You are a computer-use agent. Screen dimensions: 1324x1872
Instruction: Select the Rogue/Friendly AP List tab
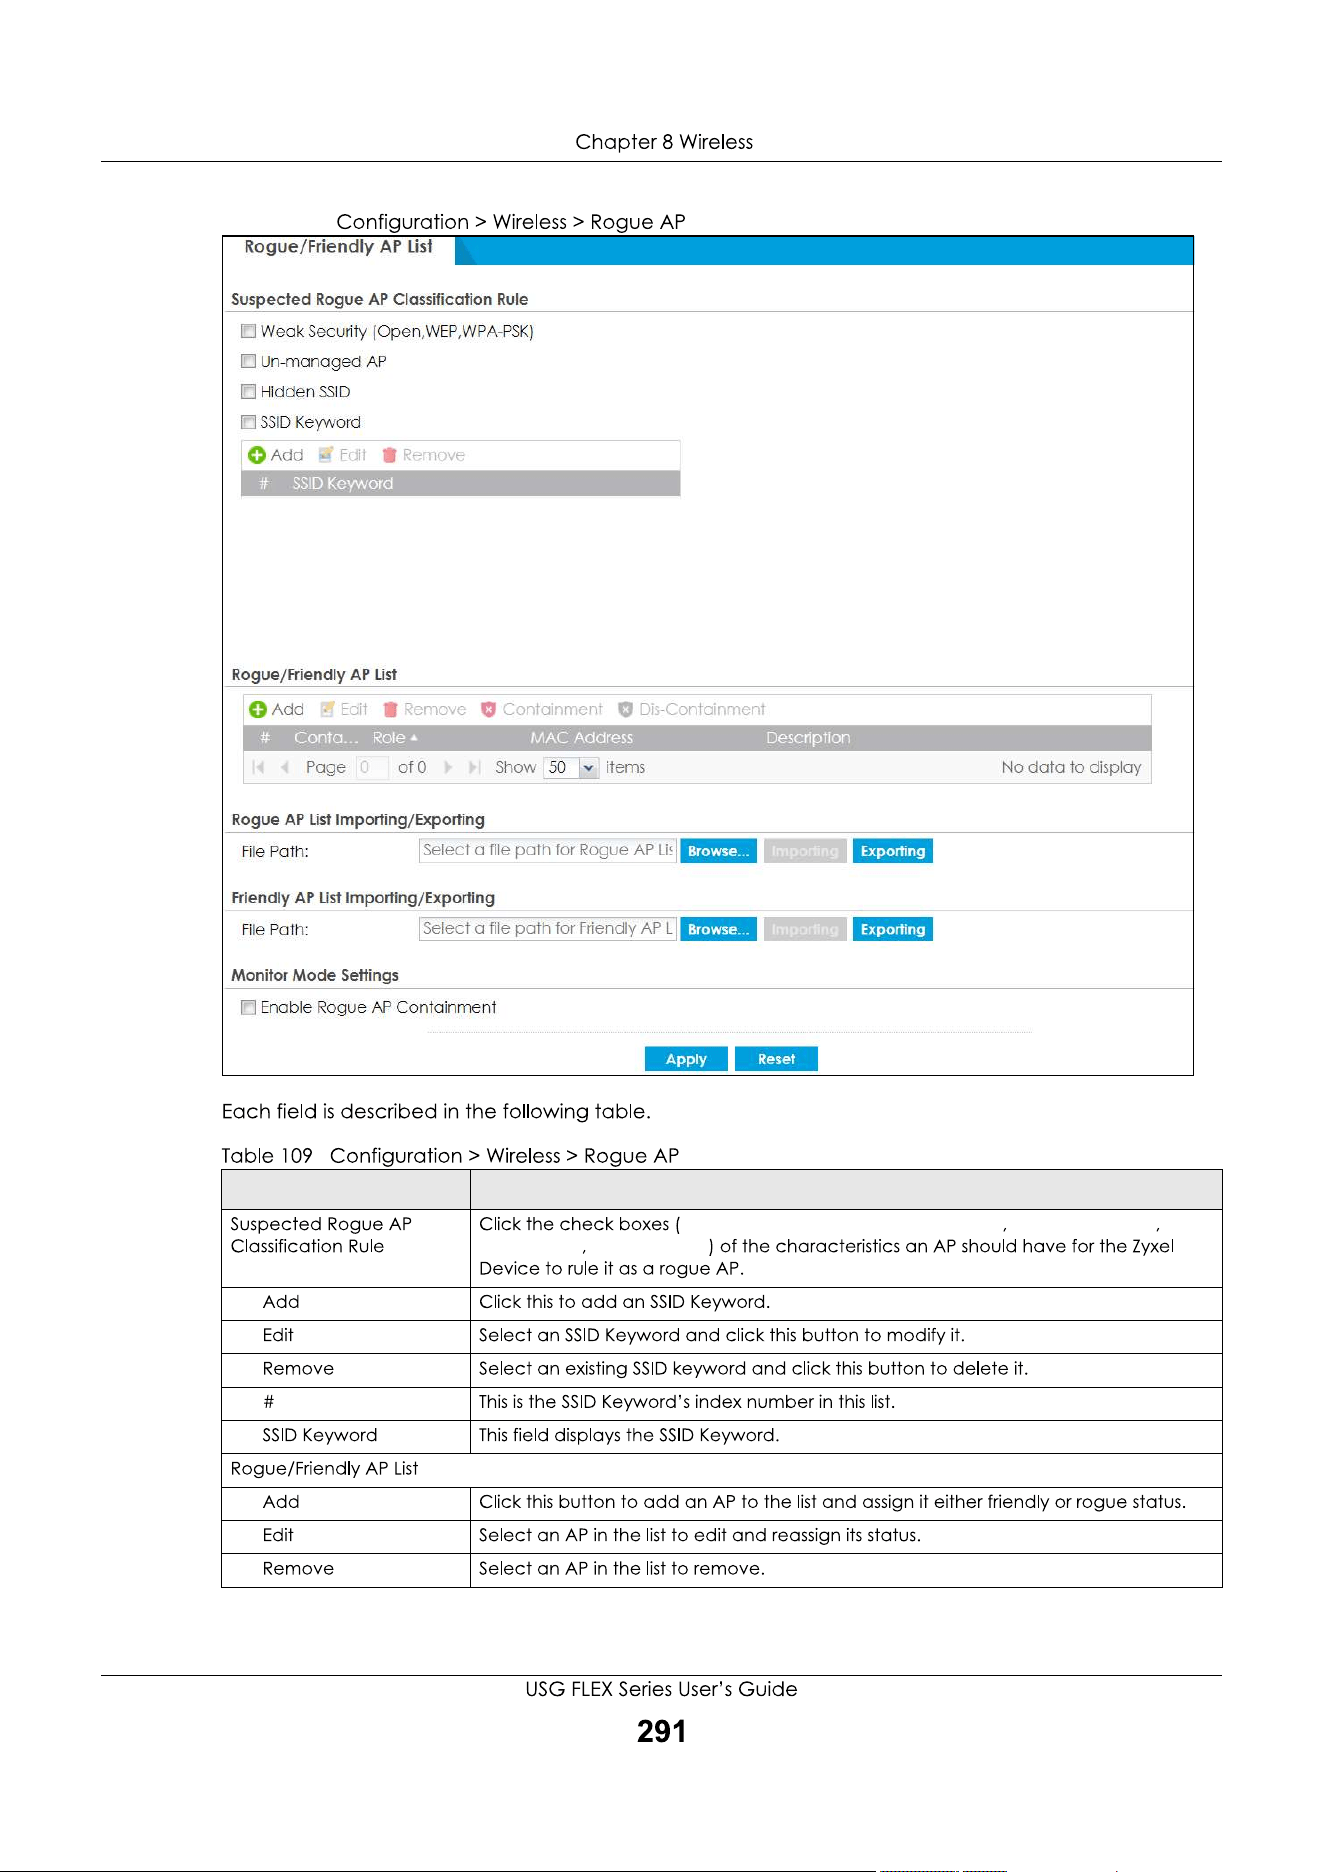click(338, 248)
